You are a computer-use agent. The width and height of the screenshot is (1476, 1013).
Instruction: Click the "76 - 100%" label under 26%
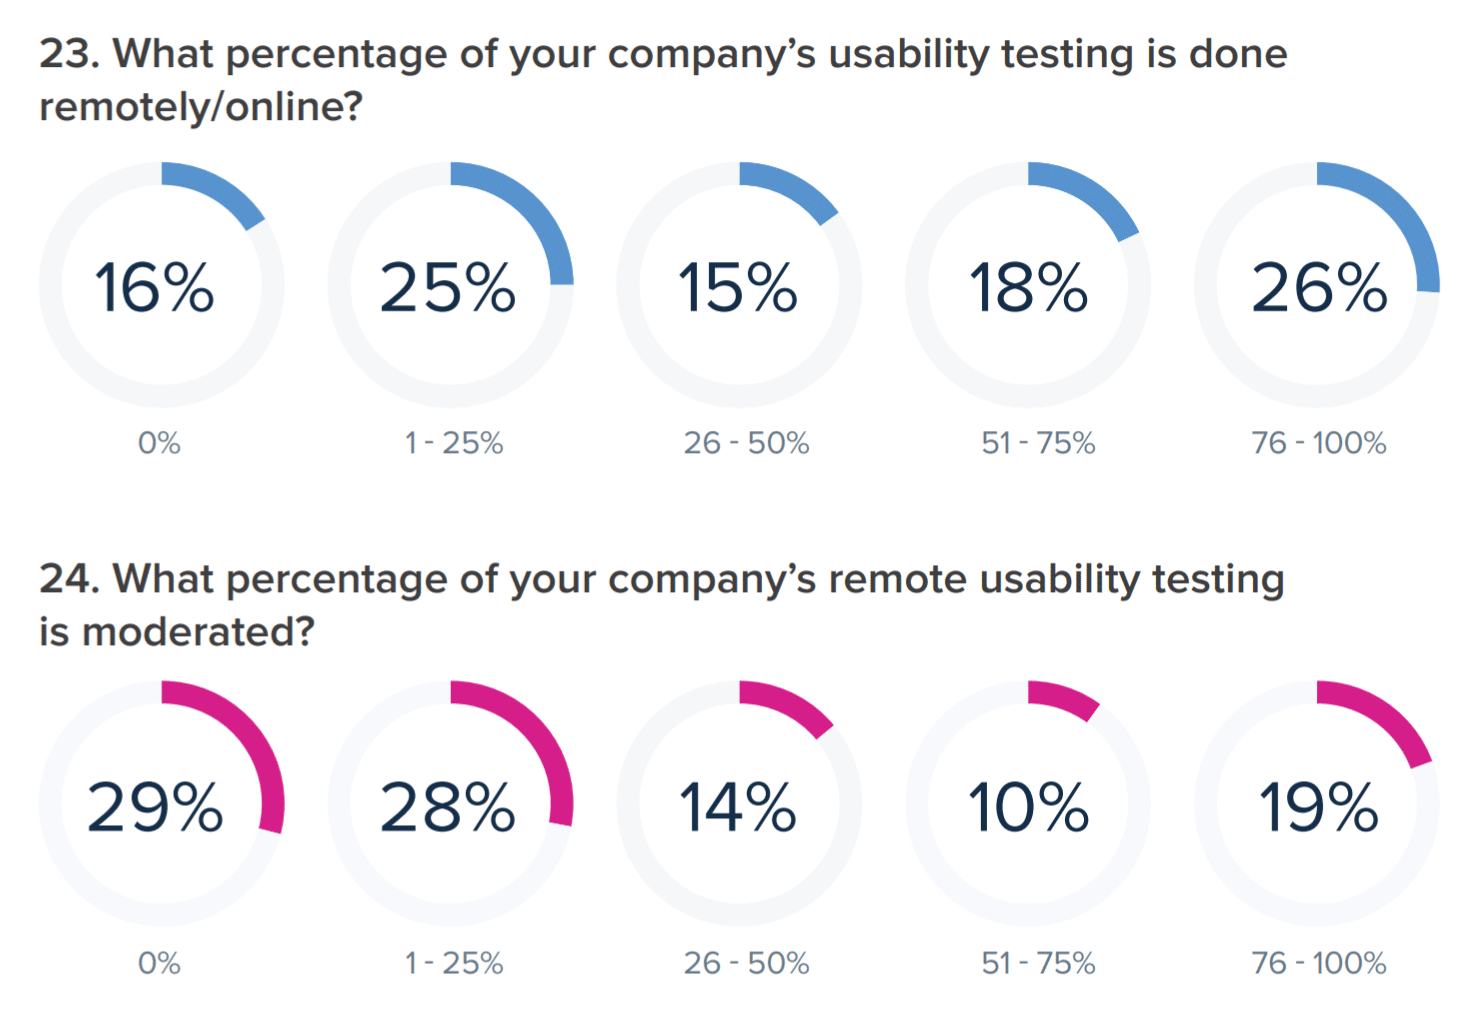click(x=1319, y=443)
